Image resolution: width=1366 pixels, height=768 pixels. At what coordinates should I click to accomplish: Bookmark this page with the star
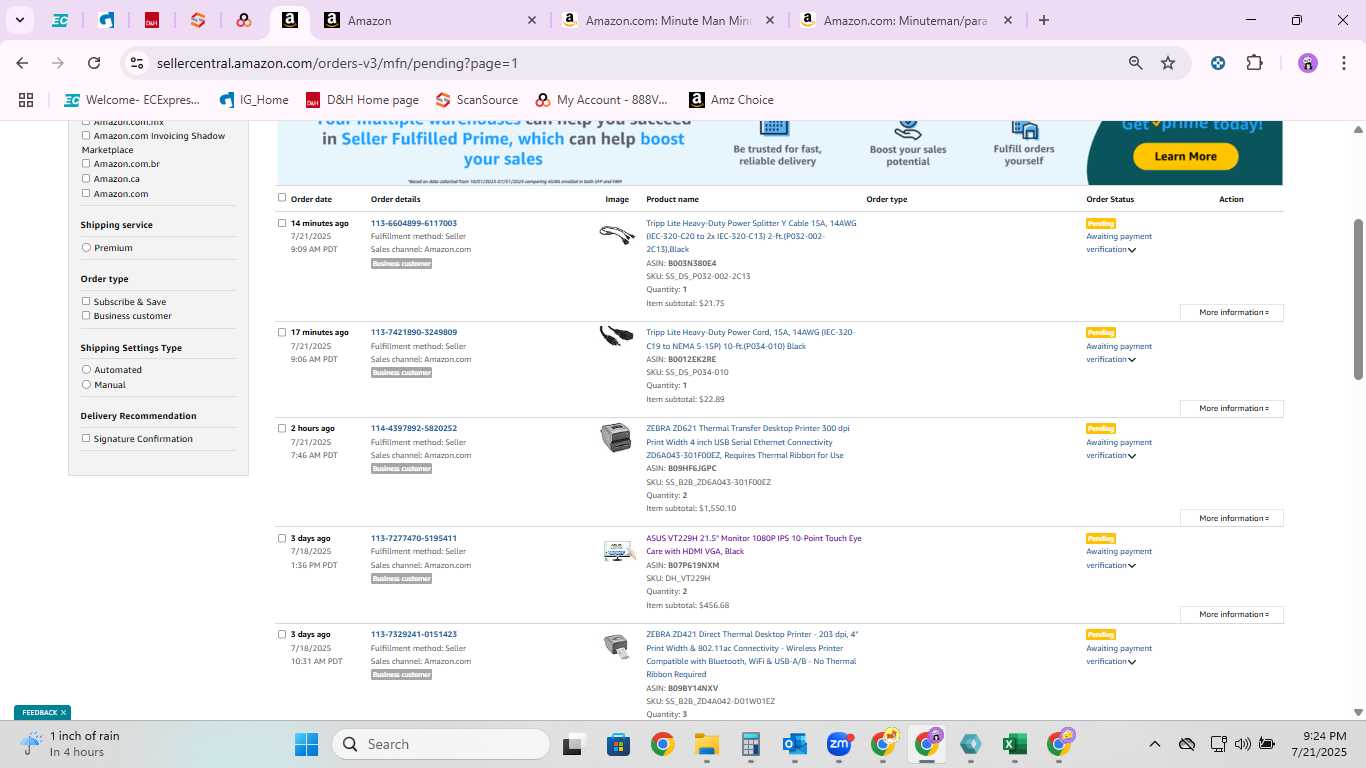coord(1168,63)
